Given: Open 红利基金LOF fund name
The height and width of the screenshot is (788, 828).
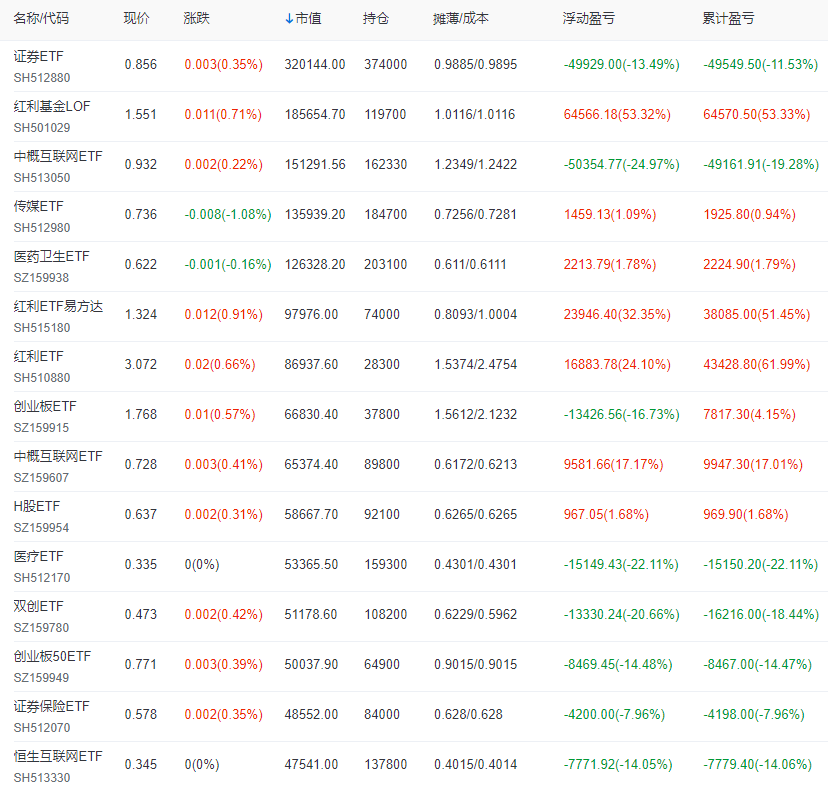Looking at the screenshot, I should pyautogui.click(x=52, y=106).
